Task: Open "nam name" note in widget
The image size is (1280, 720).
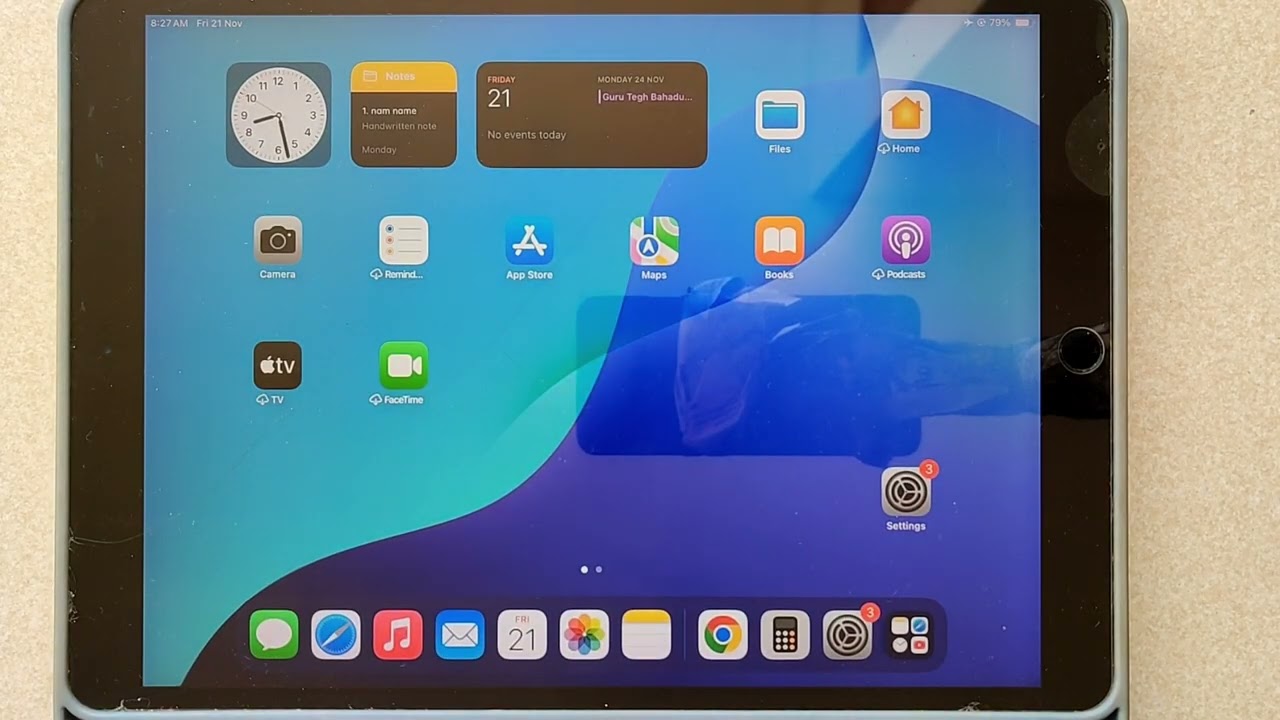Action: point(389,111)
